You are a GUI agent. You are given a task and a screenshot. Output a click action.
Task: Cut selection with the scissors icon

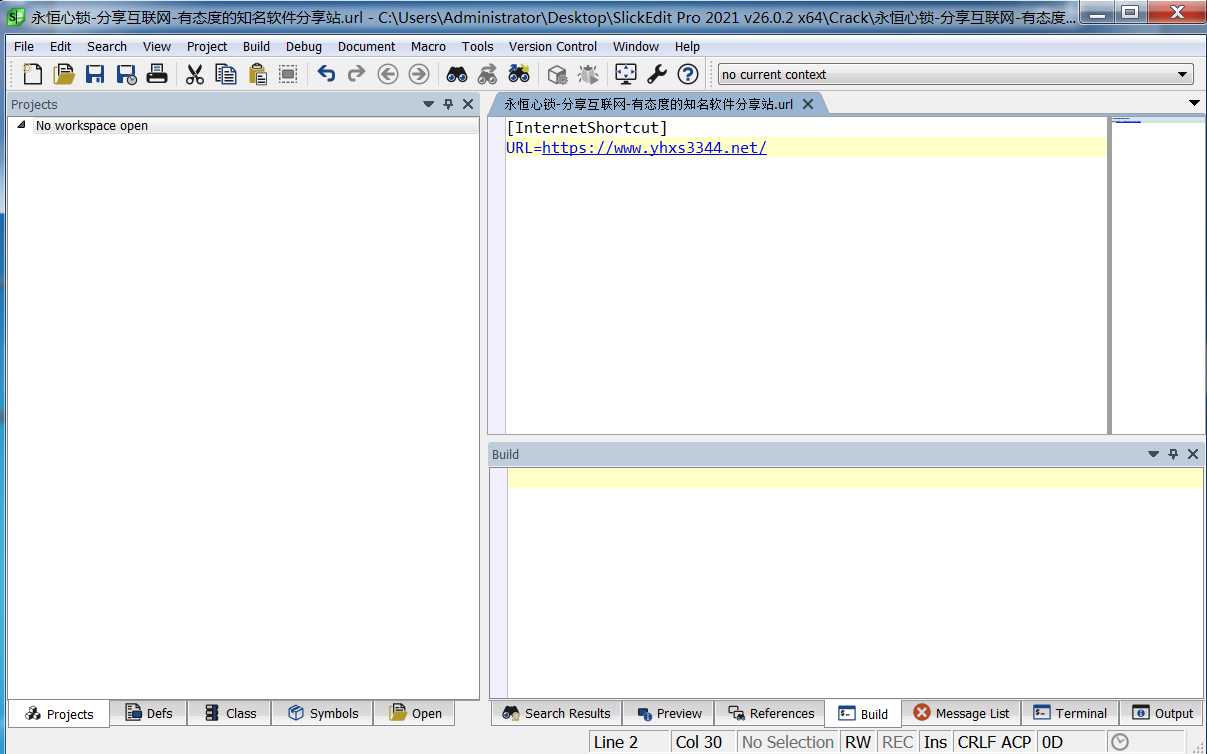tap(195, 74)
